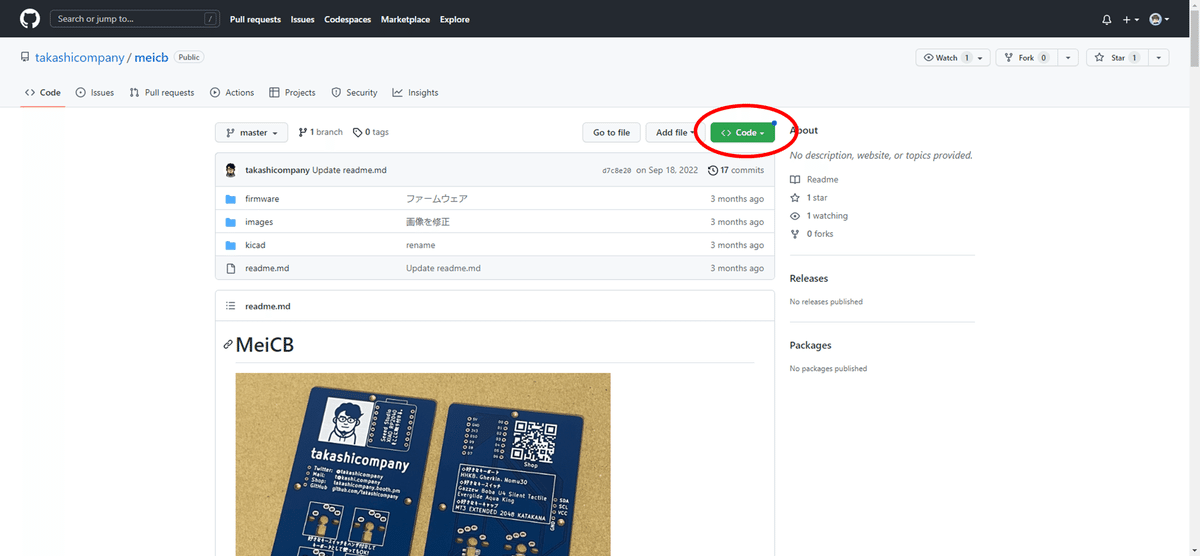Click the images folder icon
The width and height of the screenshot is (1200, 556).
coord(231,222)
